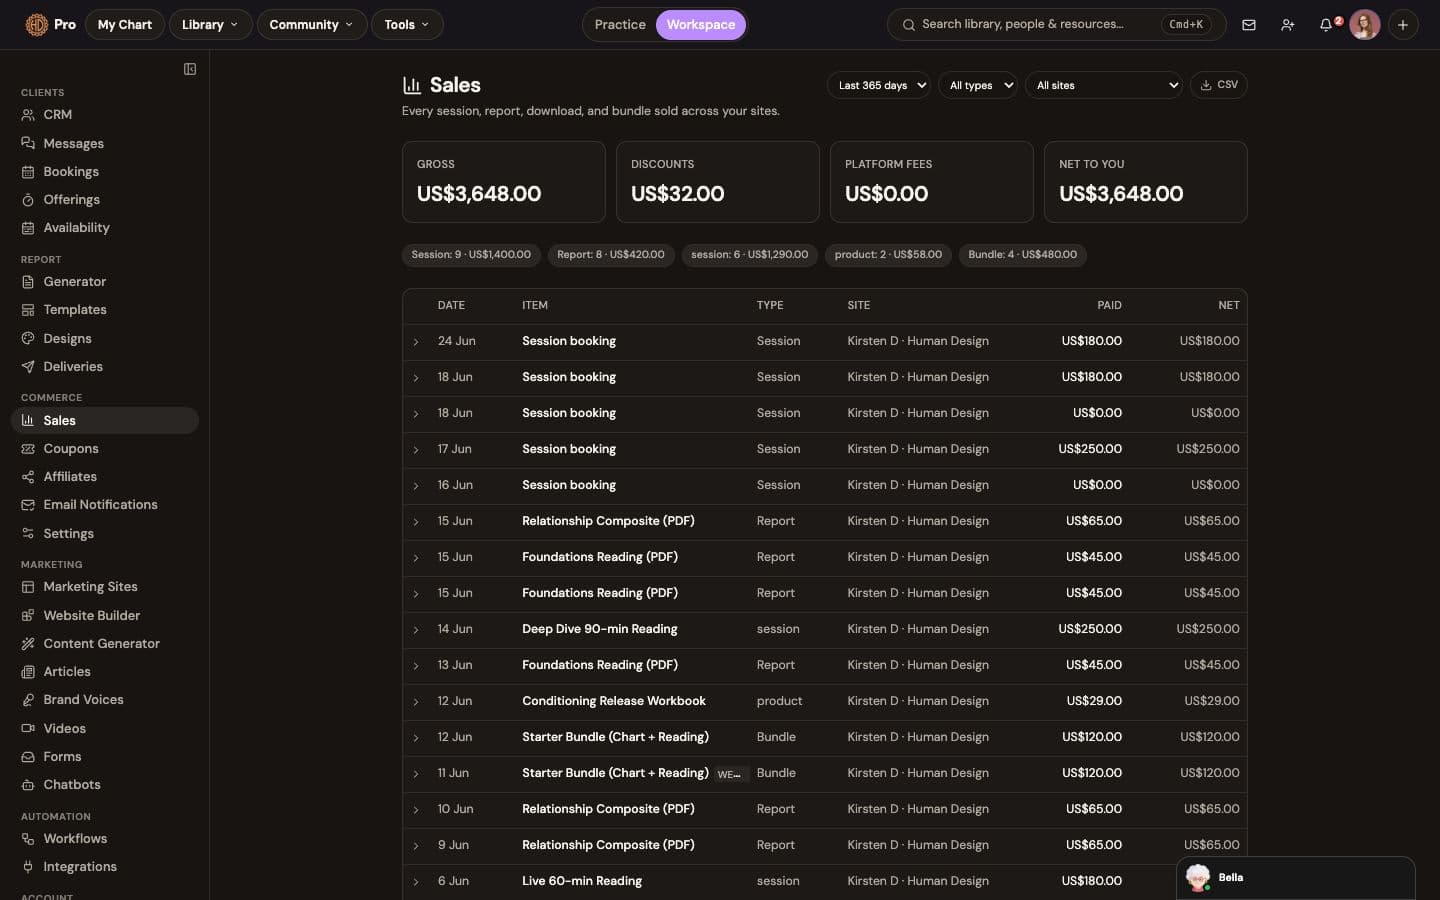Expand the 16 Jun Session booking row
Image resolution: width=1440 pixels, height=900 pixels.
[x=416, y=486]
